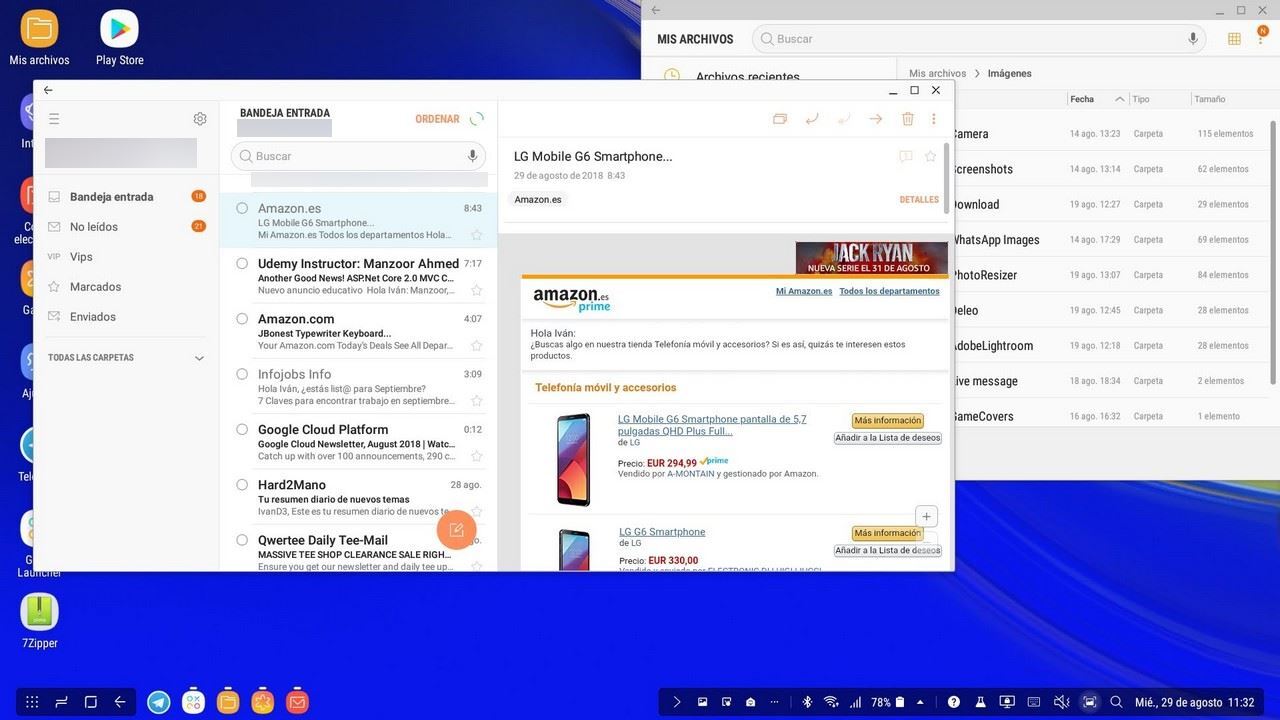
Task: Expand Todas las carpetas section
Action: 199,358
